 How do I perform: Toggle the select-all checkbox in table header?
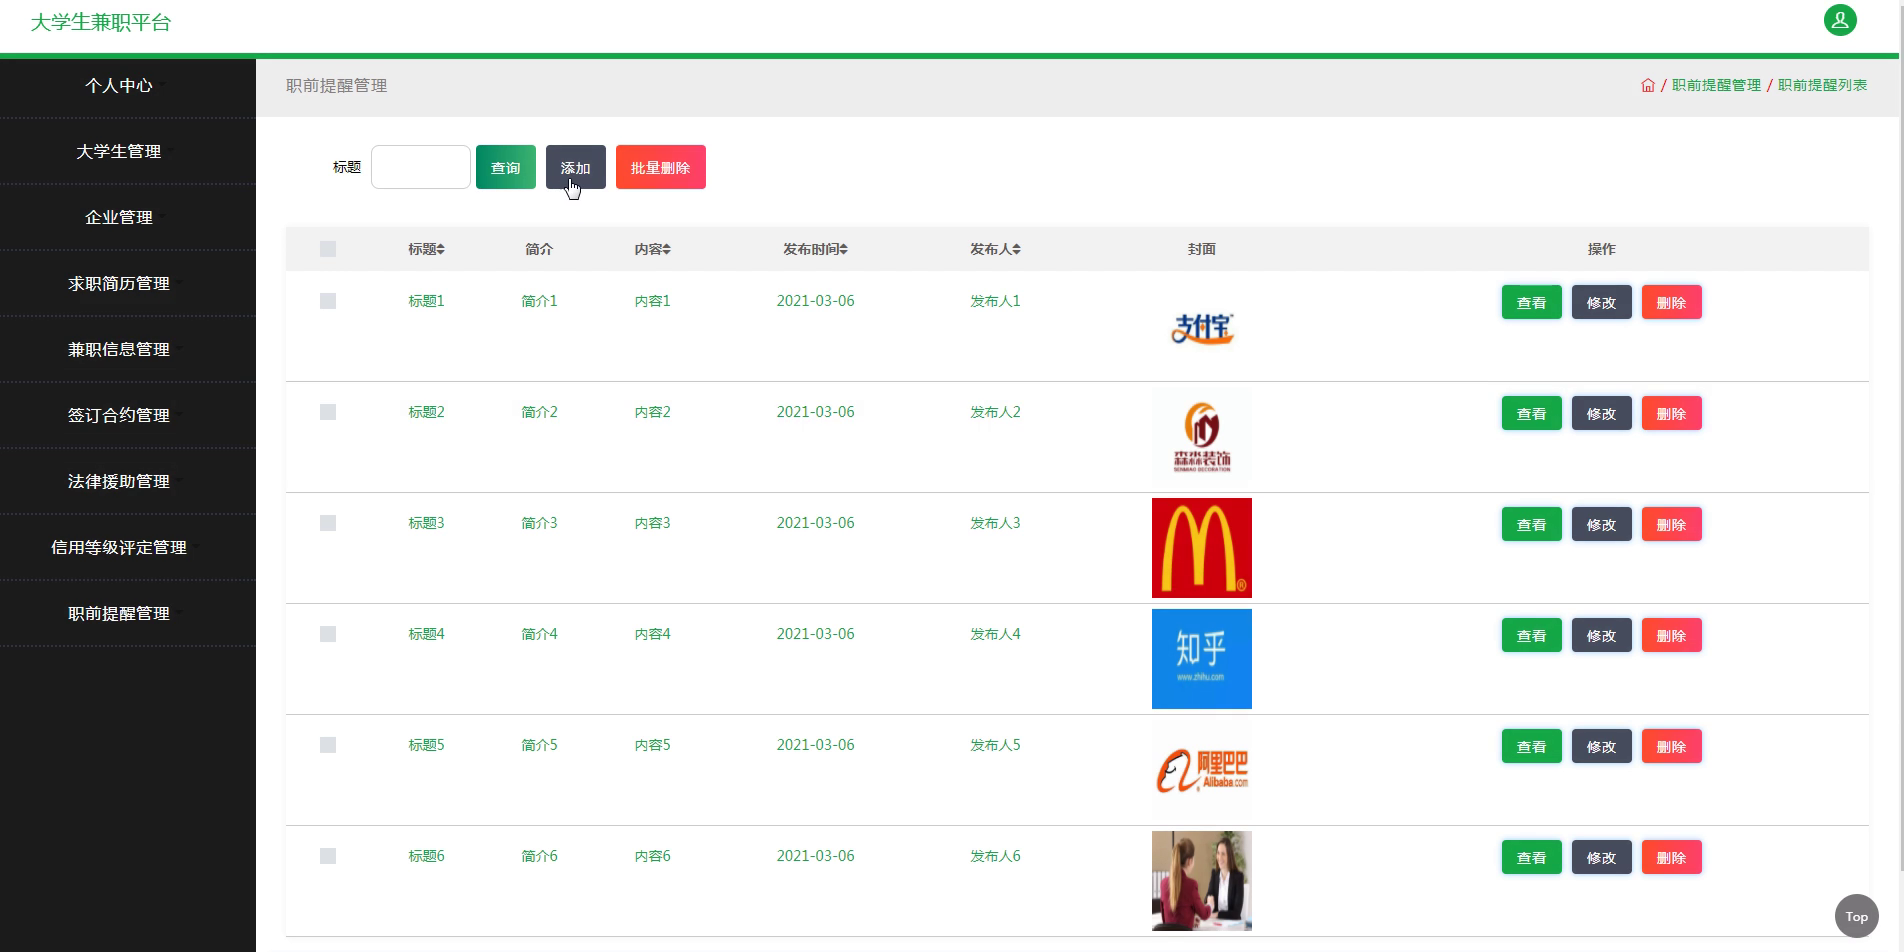pos(328,249)
